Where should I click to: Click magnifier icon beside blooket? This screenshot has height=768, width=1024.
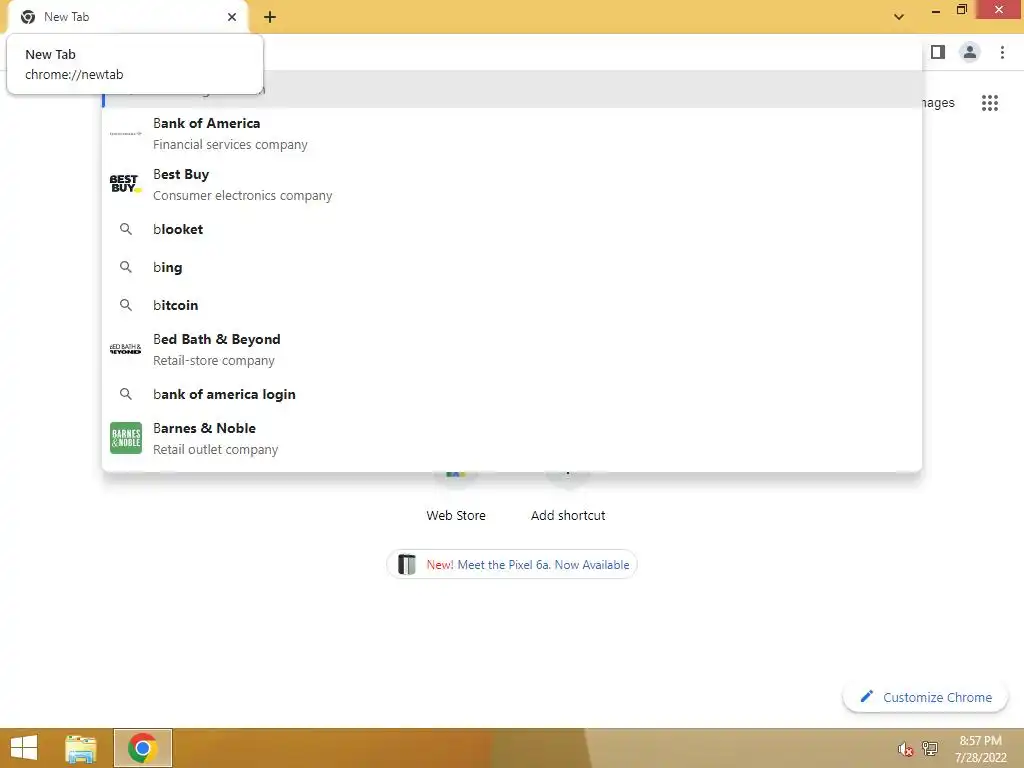[126, 229]
